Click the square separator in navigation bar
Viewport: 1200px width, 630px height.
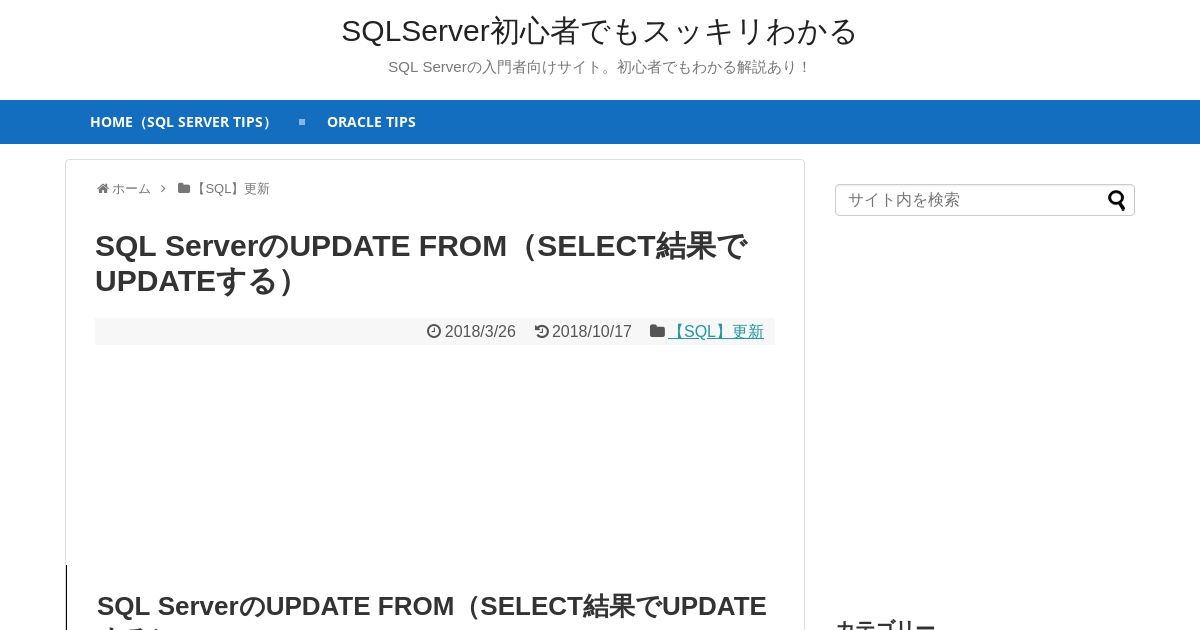point(302,122)
